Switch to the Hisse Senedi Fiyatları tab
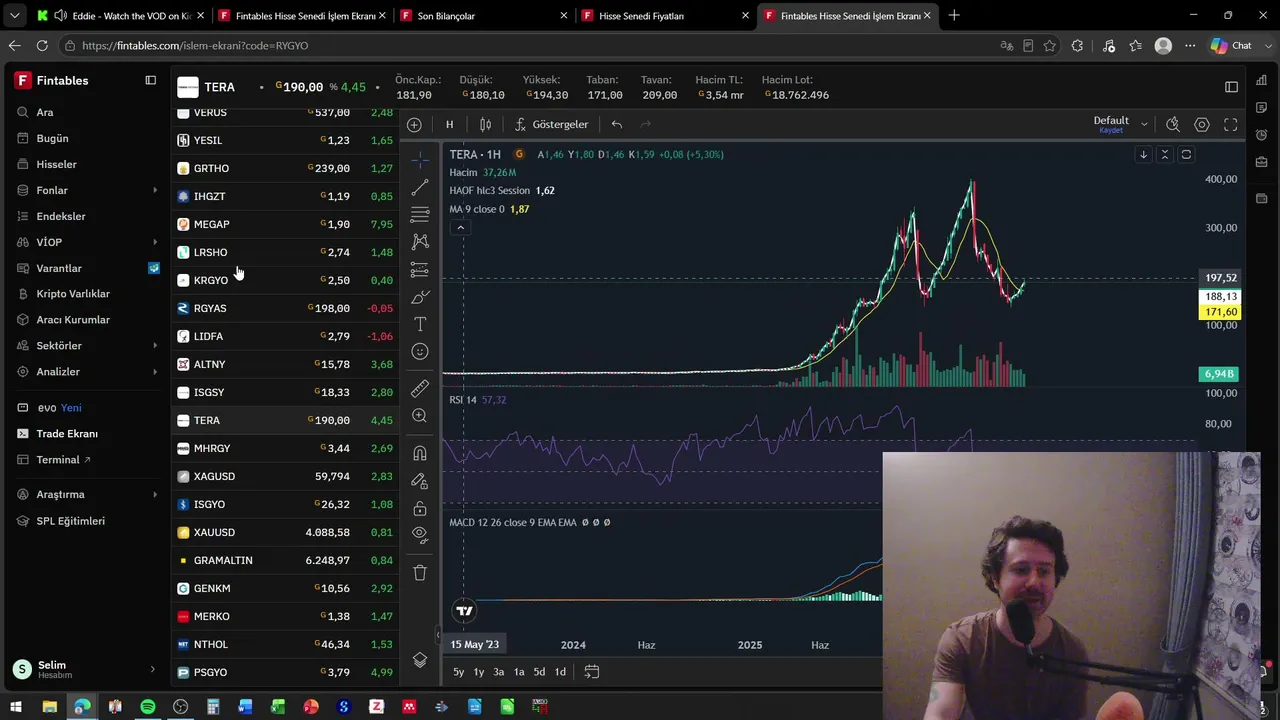The width and height of the screenshot is (1280, 720). coord(665,16)
